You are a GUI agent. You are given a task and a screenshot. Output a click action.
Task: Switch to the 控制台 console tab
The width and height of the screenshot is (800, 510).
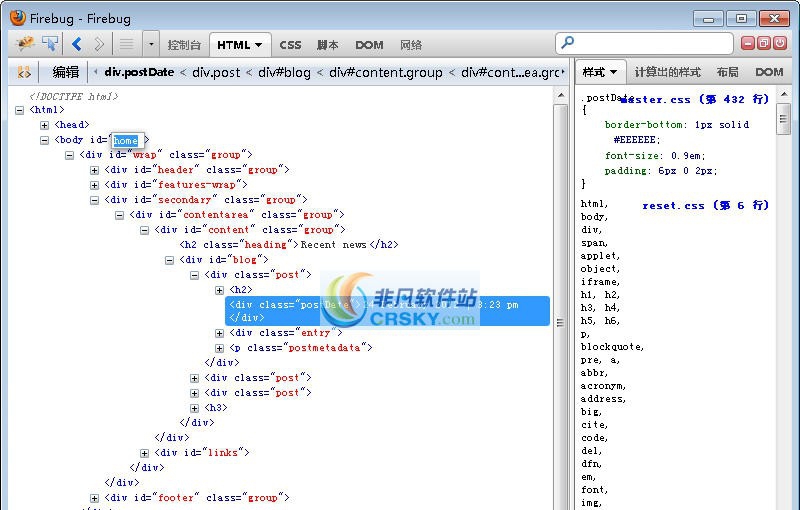(184, 45)
